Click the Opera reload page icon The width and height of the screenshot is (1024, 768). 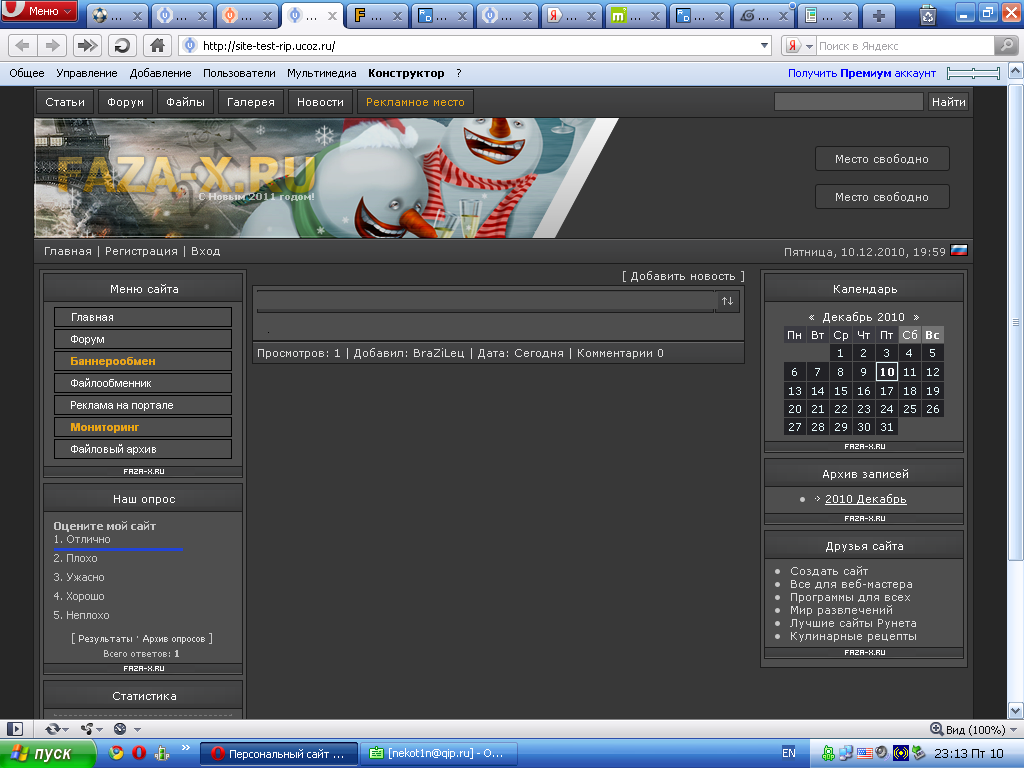pyautogui.click(x=122, y=46)
